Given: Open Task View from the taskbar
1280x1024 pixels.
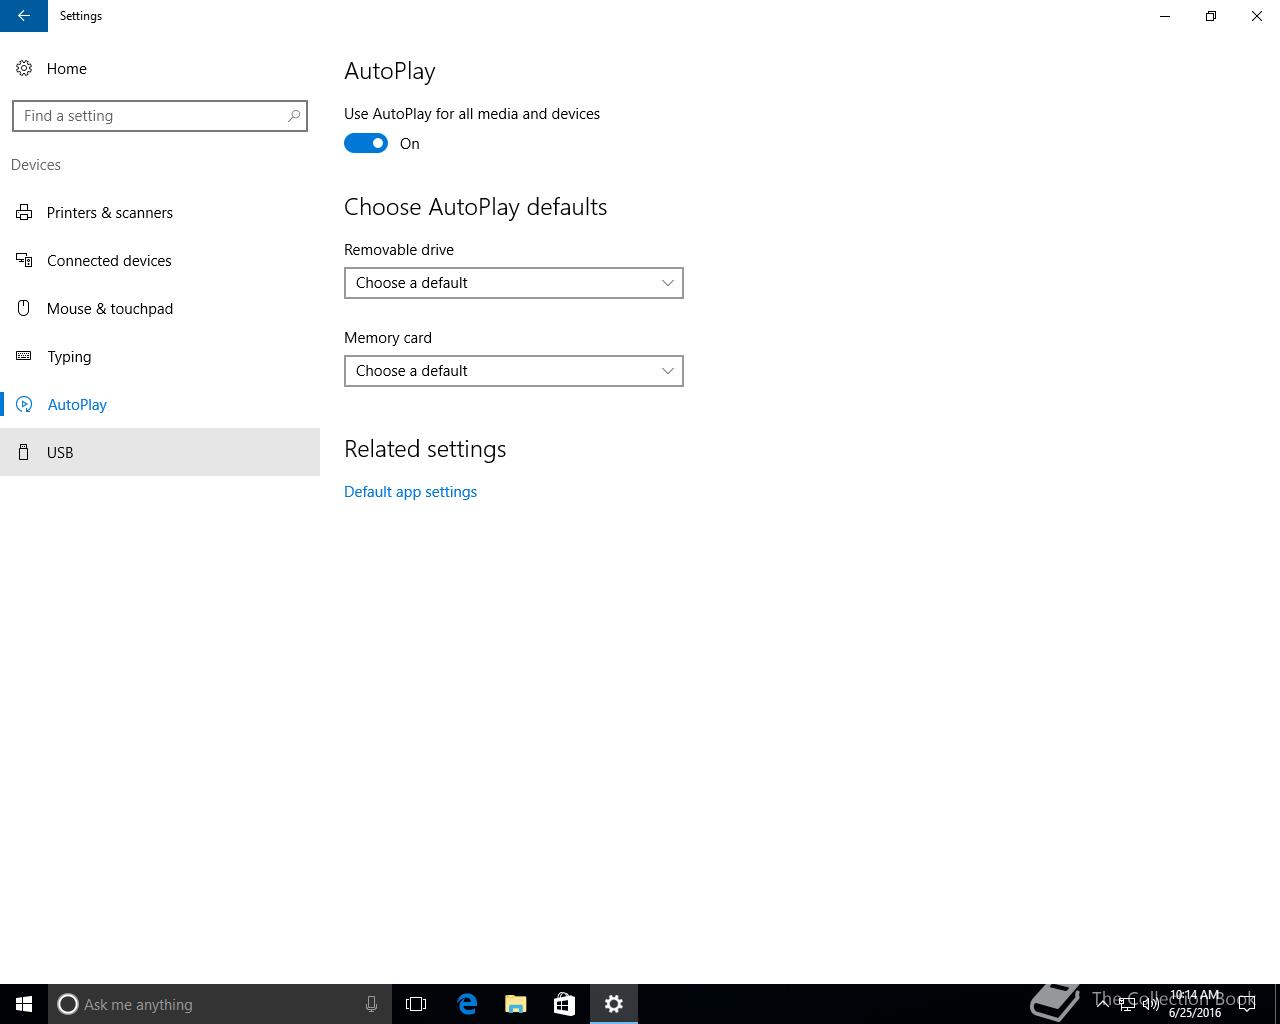Looking at the screenshot, I should 416,1004.
